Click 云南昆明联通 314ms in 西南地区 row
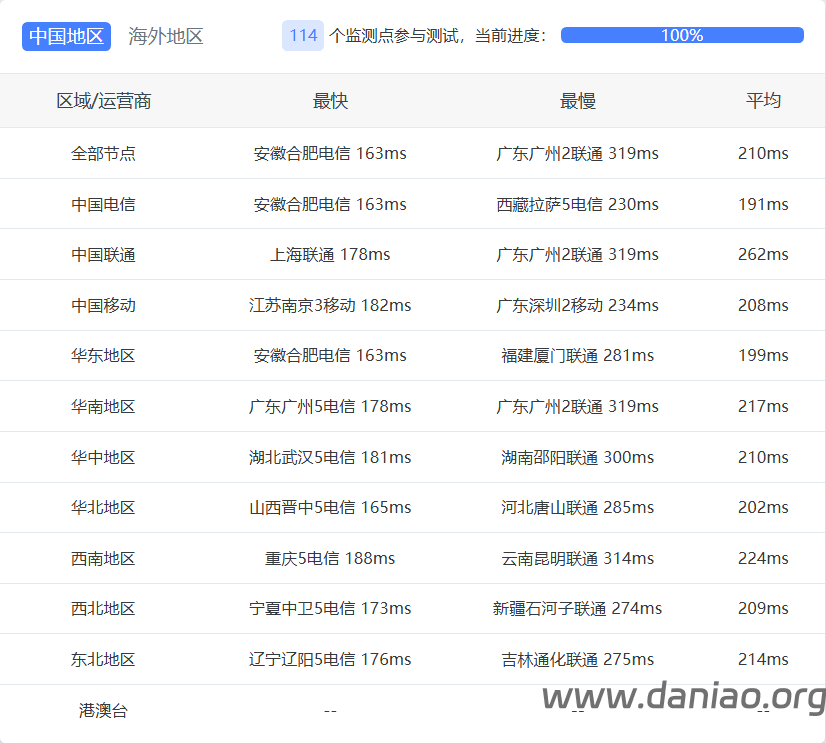The height and width of the screenshot is (743, 826). (x=577, y=558)
